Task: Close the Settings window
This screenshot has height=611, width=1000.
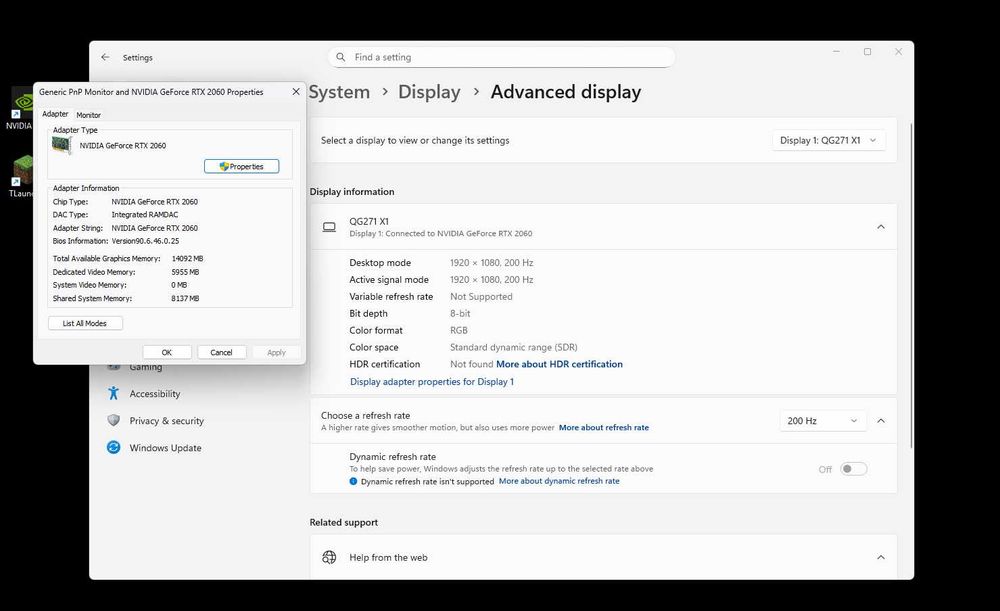Action: point(898,52)
